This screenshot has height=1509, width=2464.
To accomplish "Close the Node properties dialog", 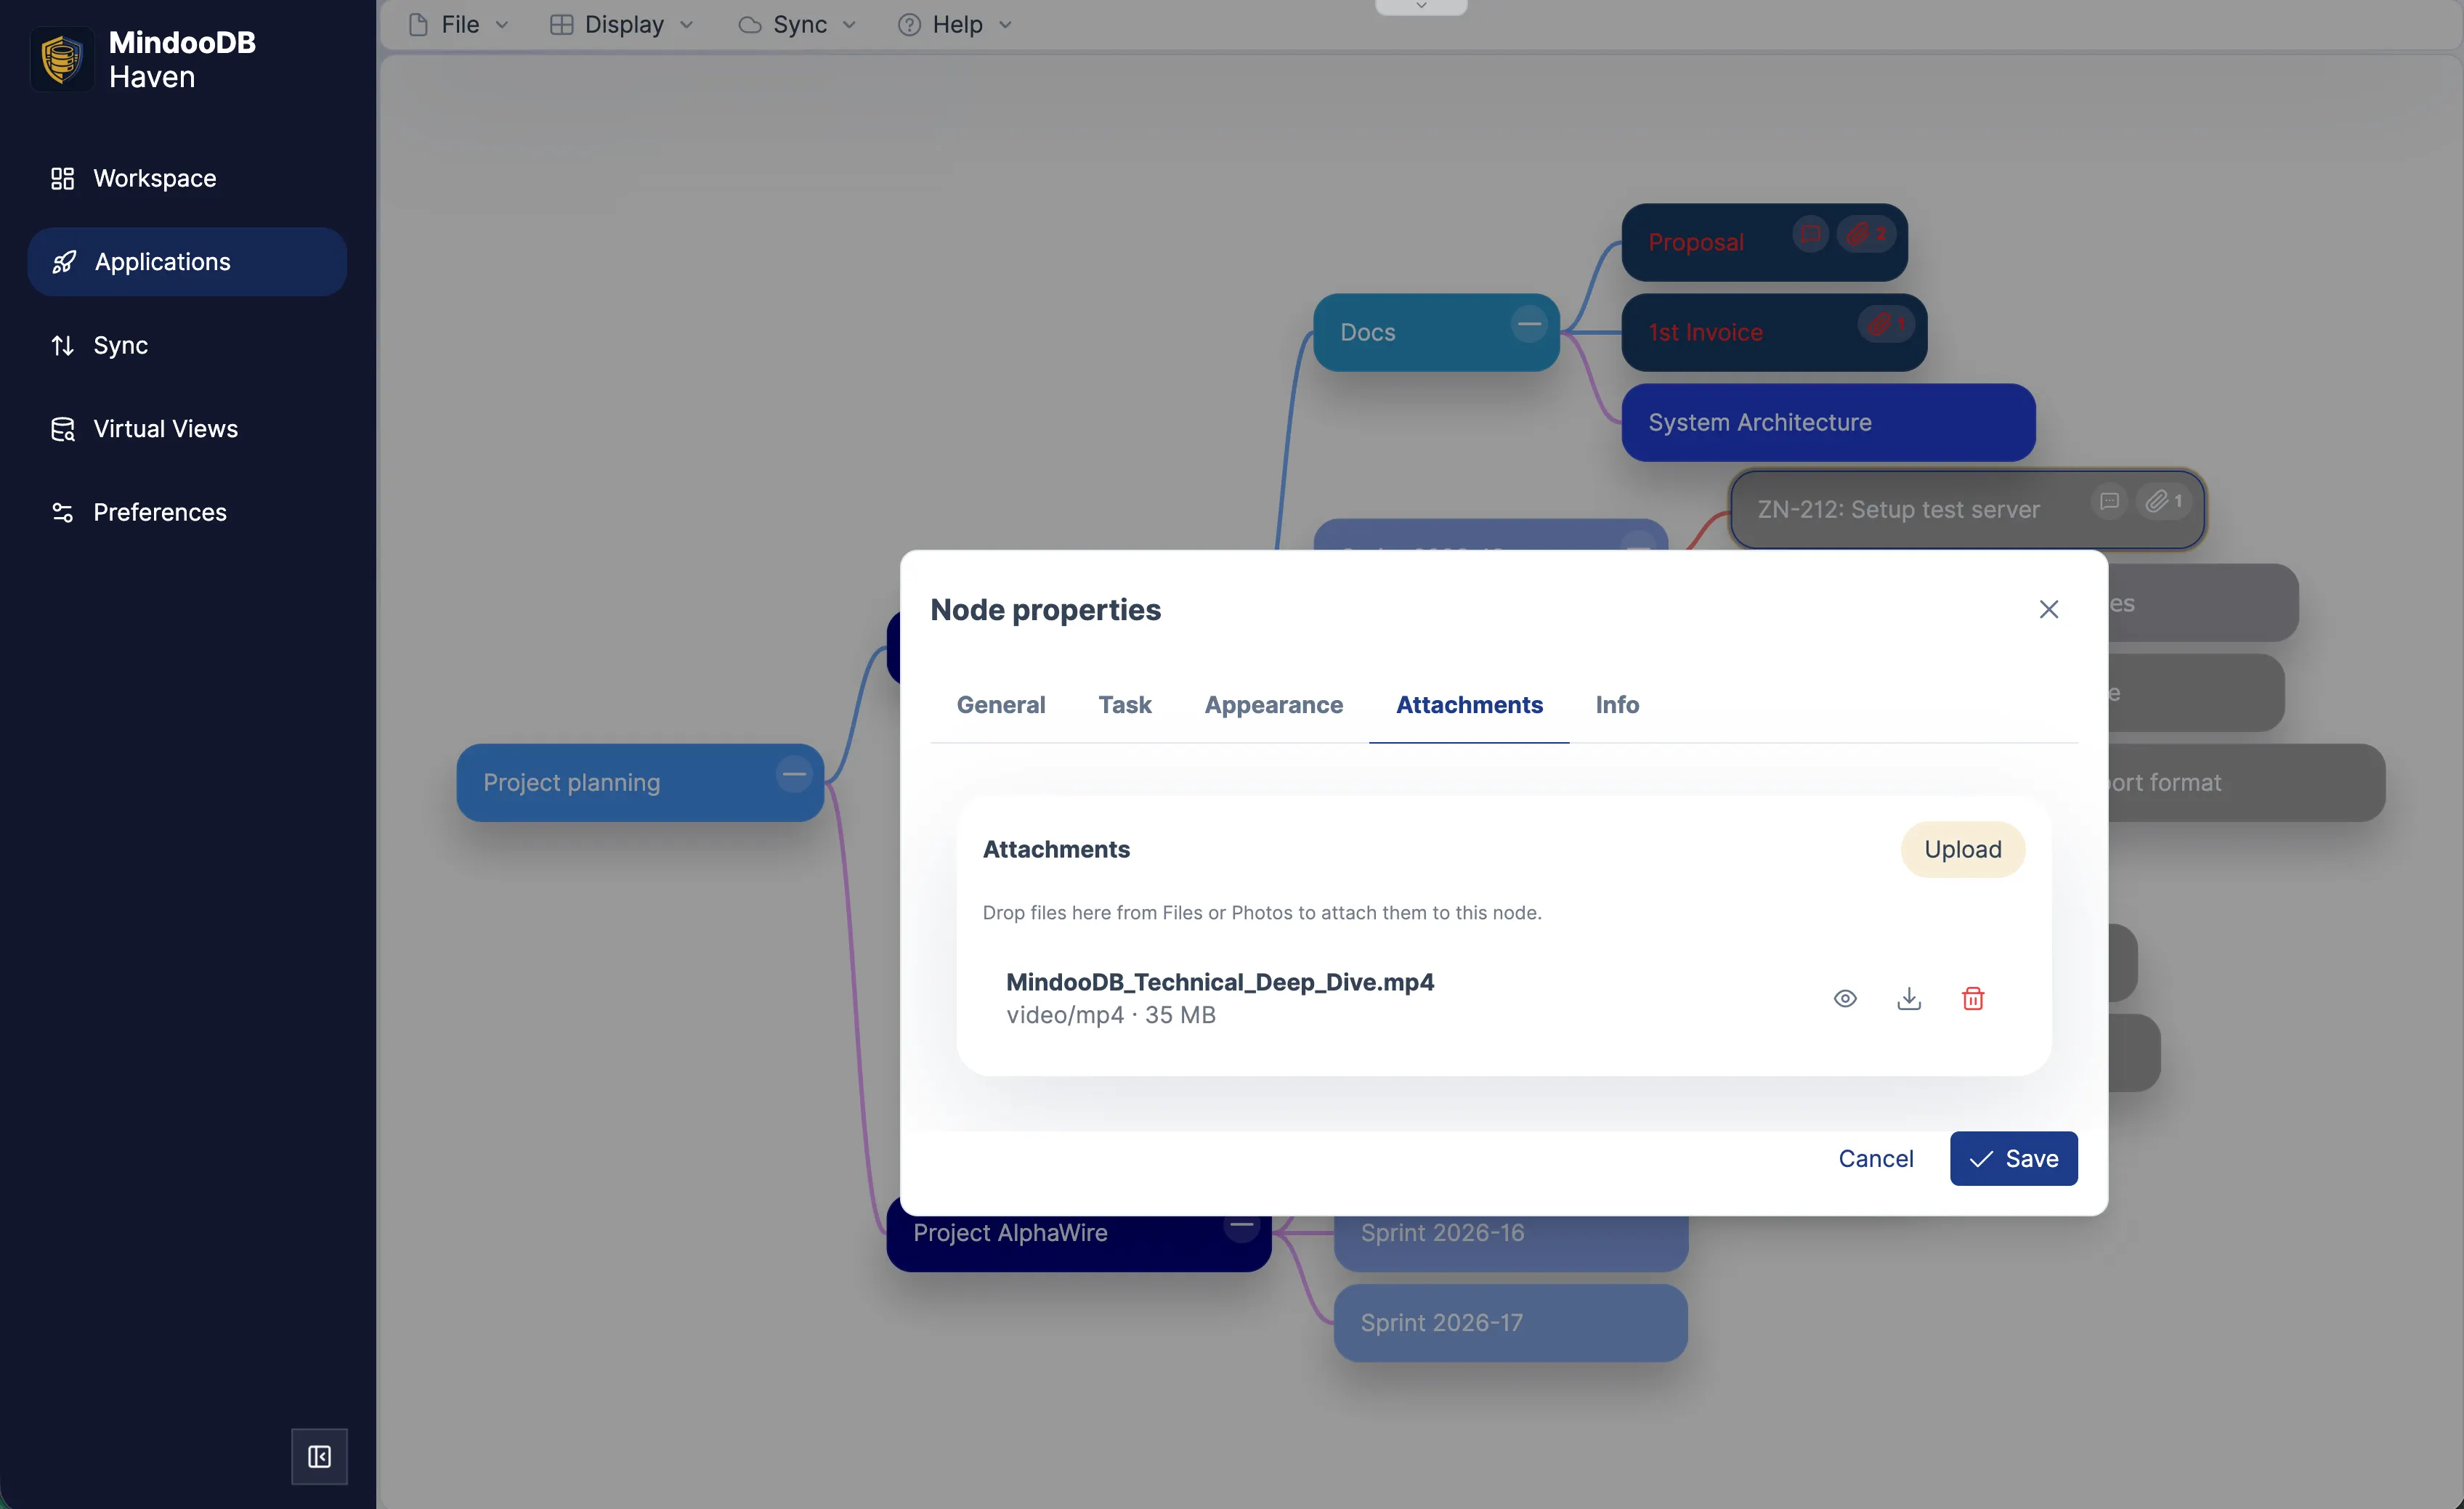I will tap(2048, 609).
